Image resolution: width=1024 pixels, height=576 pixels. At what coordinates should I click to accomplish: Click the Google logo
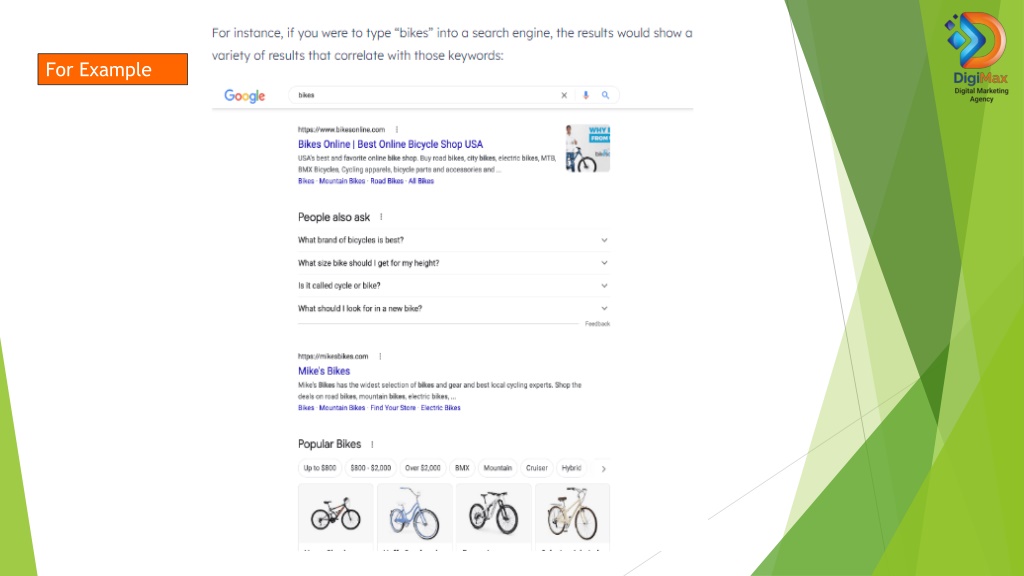click(244, 96)
